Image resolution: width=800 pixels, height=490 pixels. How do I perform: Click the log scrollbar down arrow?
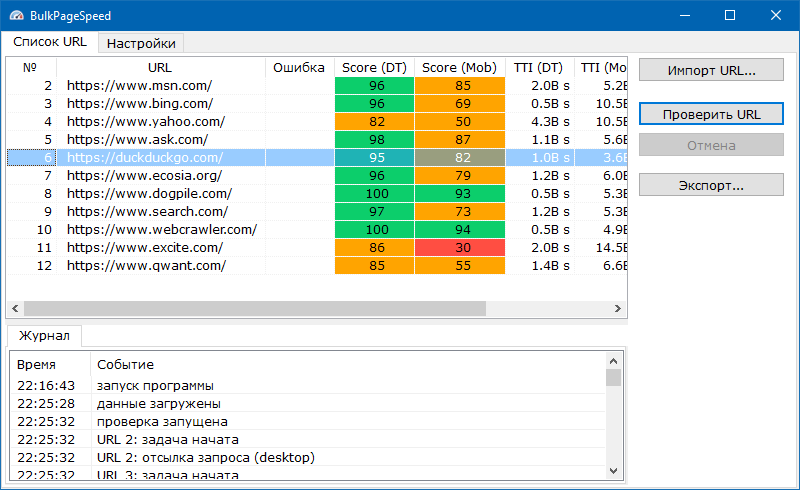pos(613,471)
